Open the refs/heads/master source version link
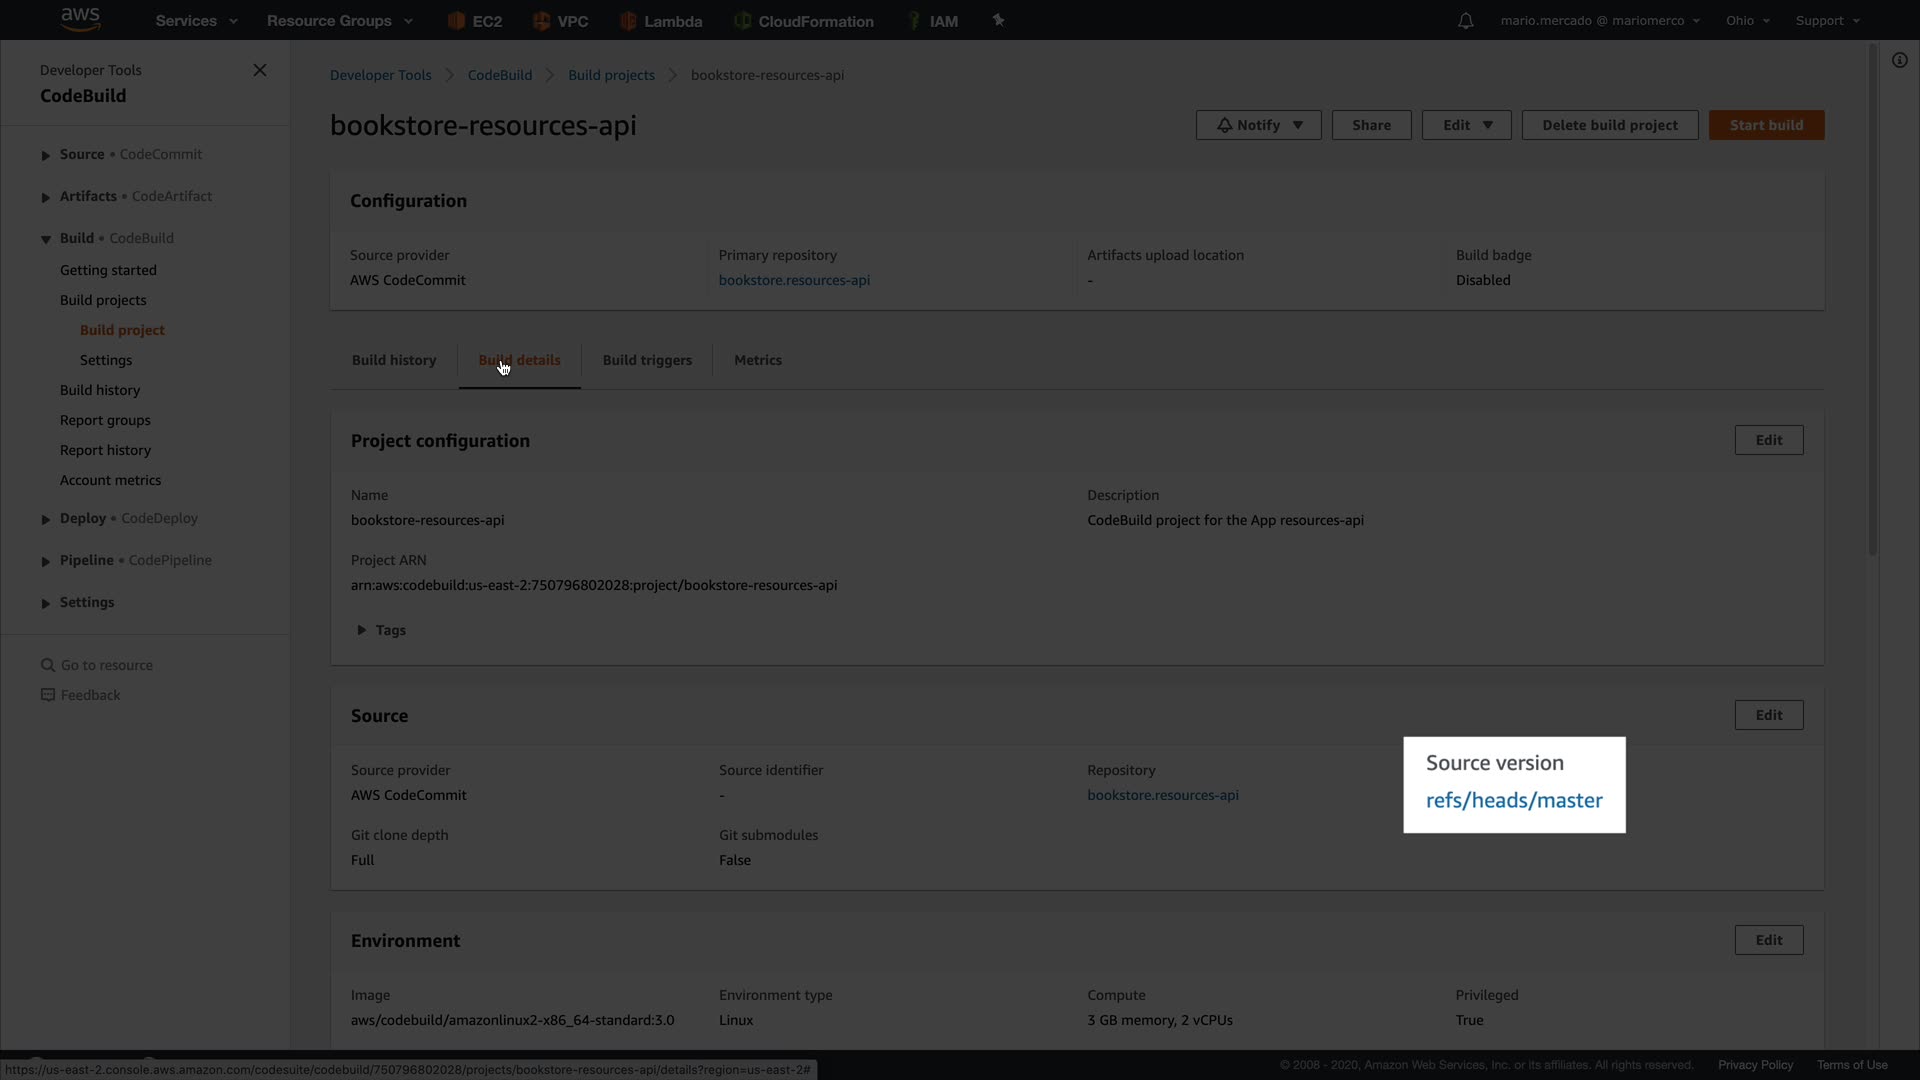 (1513, 800)
